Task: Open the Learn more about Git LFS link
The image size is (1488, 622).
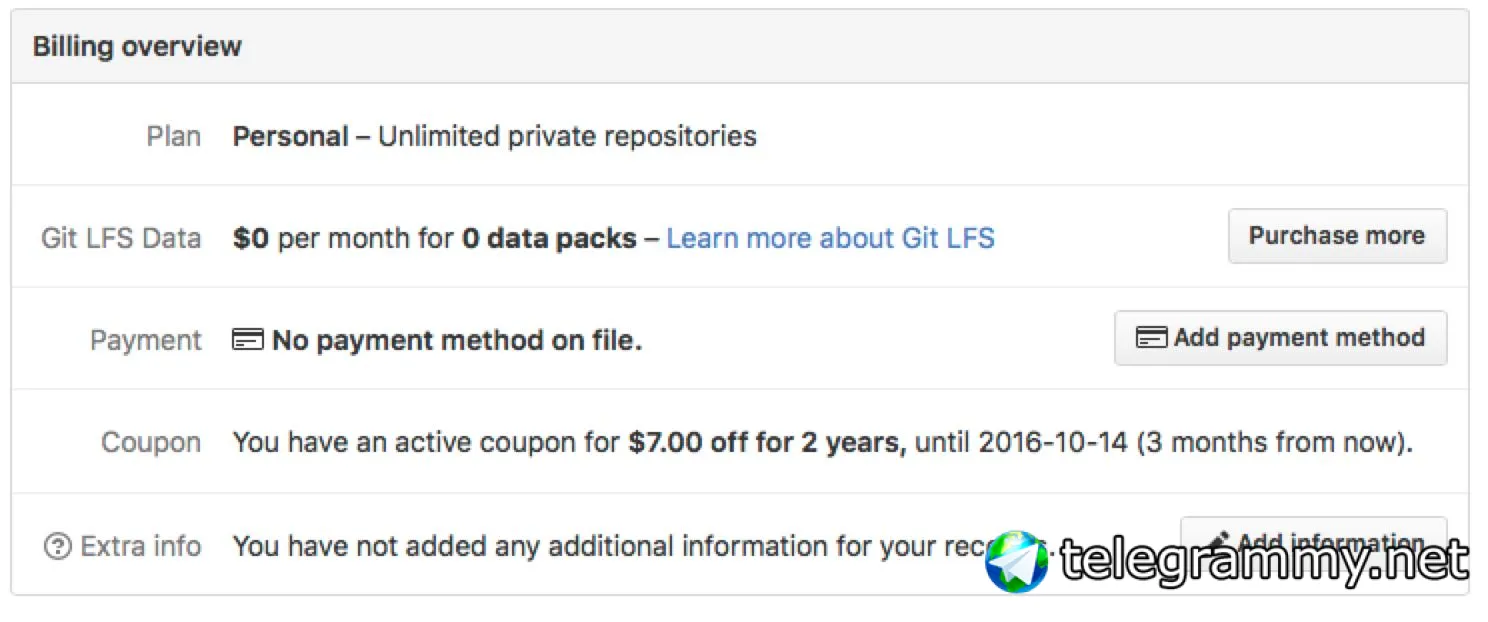Action: 830,238
